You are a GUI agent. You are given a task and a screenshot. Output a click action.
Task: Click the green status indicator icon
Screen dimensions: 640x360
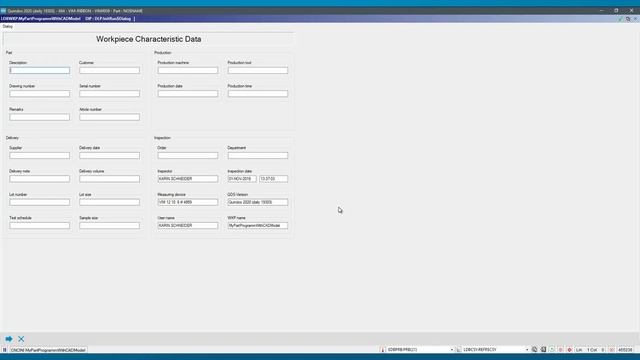pos(552,349)
